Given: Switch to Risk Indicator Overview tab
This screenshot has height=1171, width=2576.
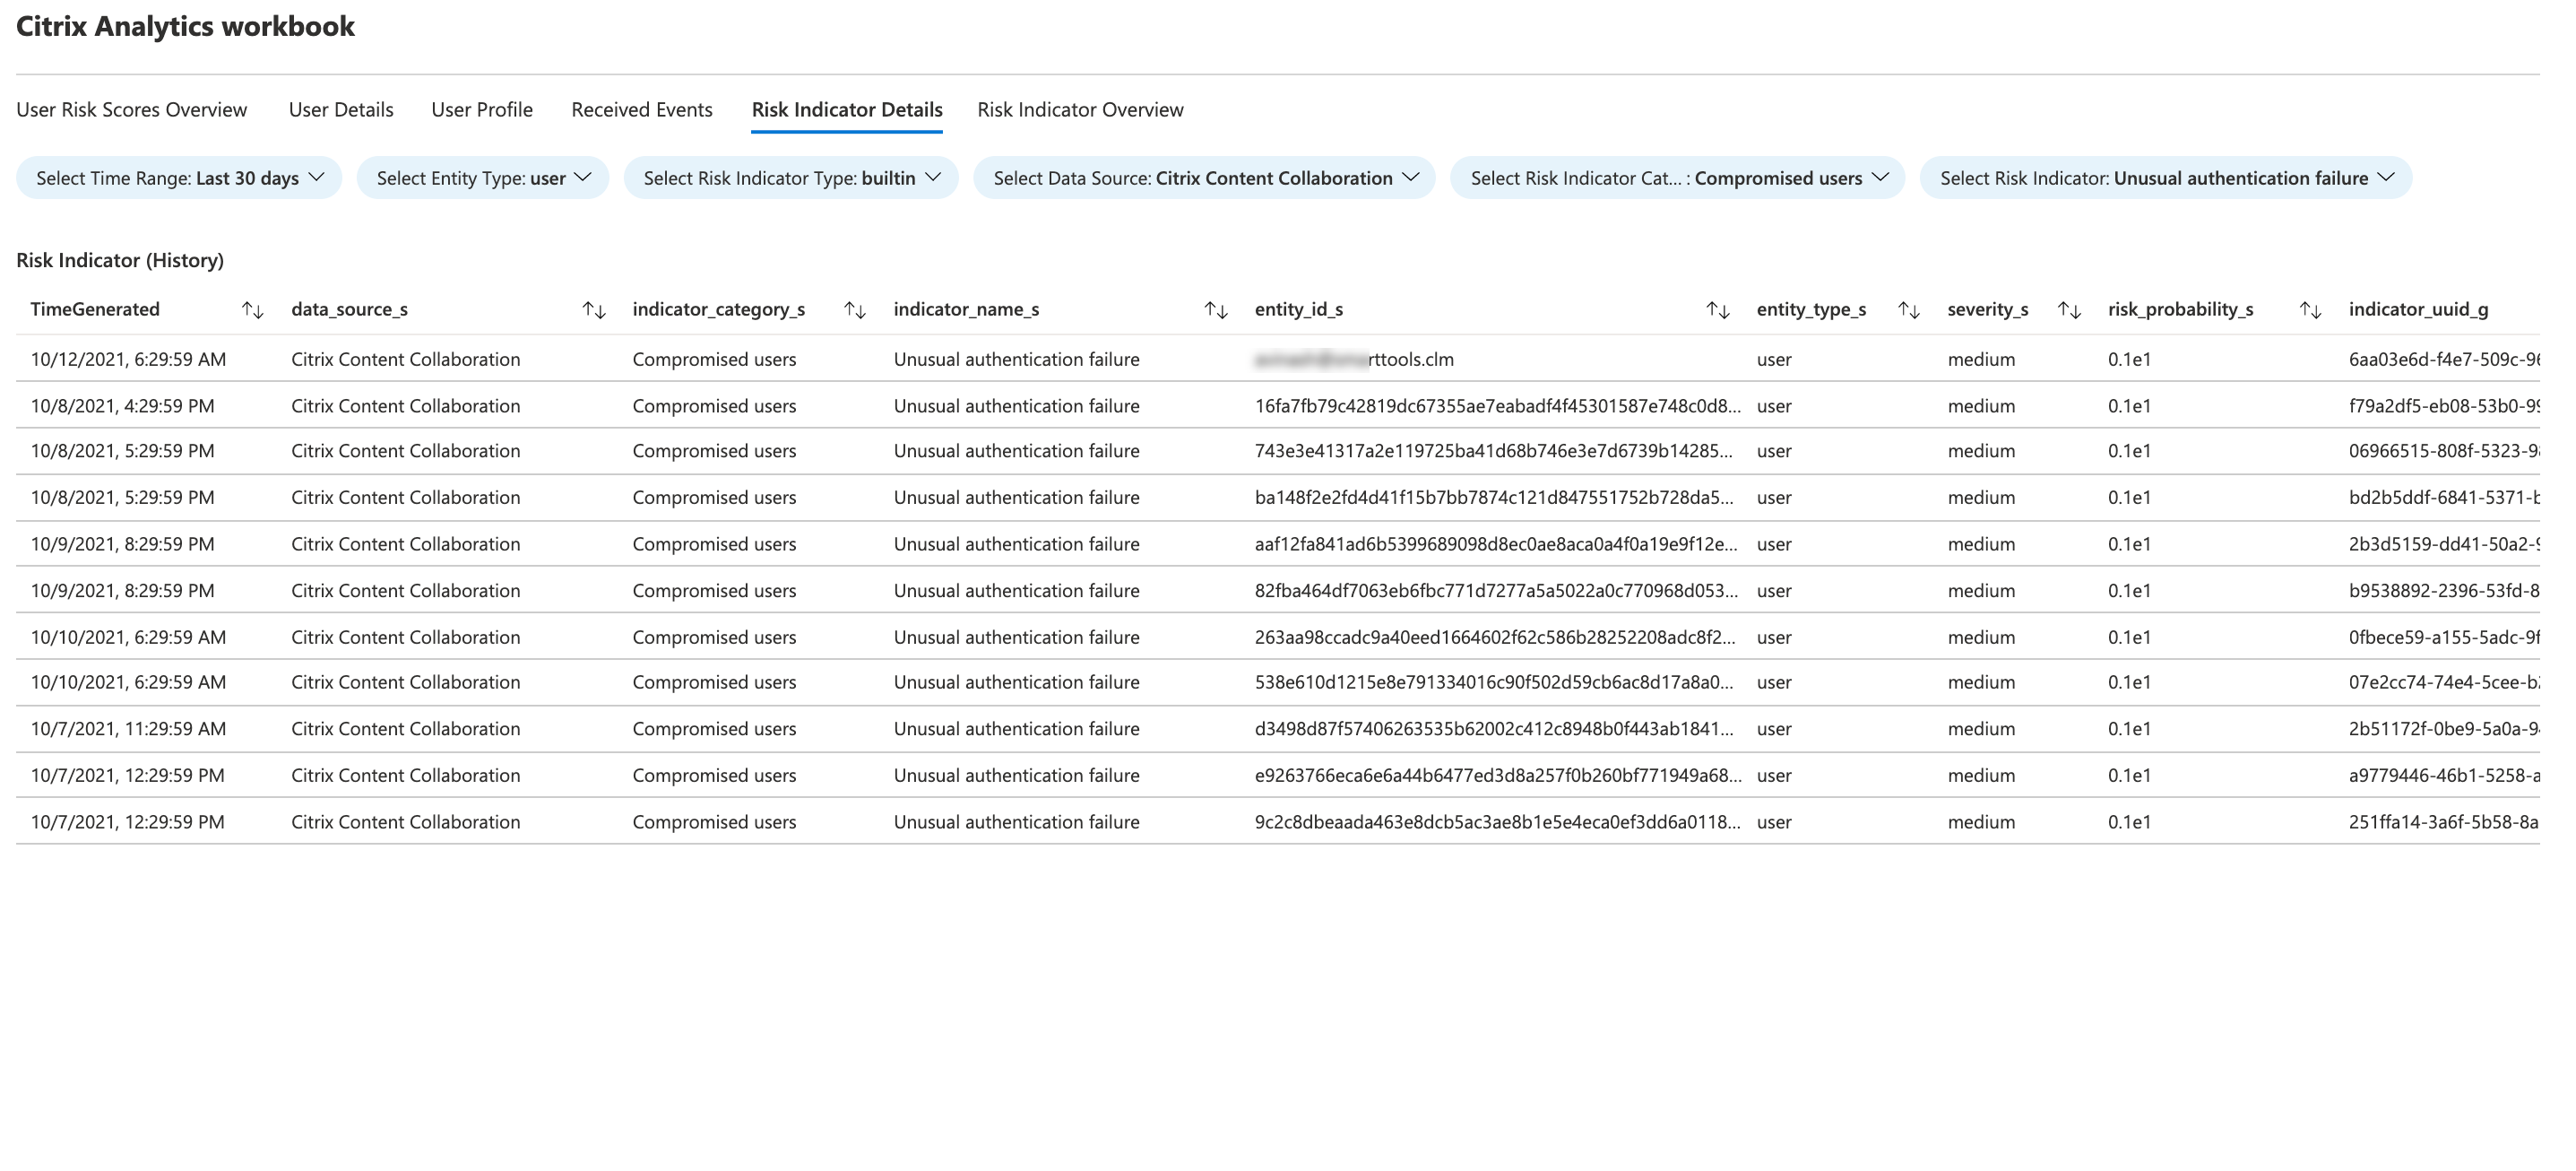Looking at the screenshot, I should coord(1080,110).
